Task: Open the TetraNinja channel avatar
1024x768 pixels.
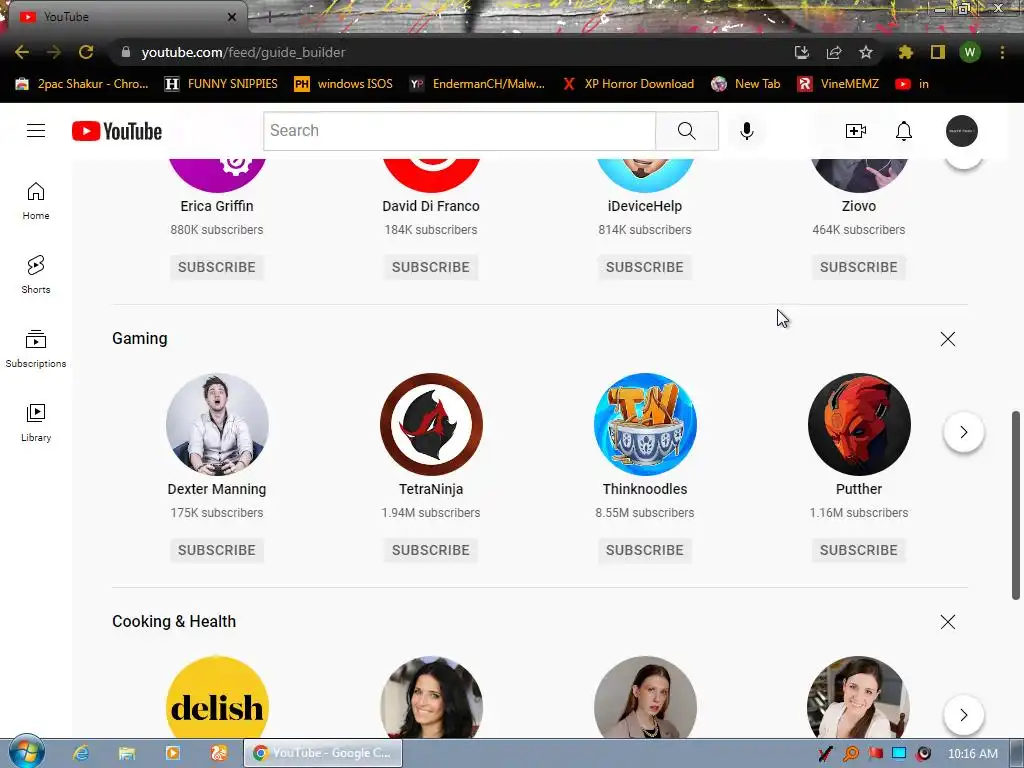Action: pos(431,424)
